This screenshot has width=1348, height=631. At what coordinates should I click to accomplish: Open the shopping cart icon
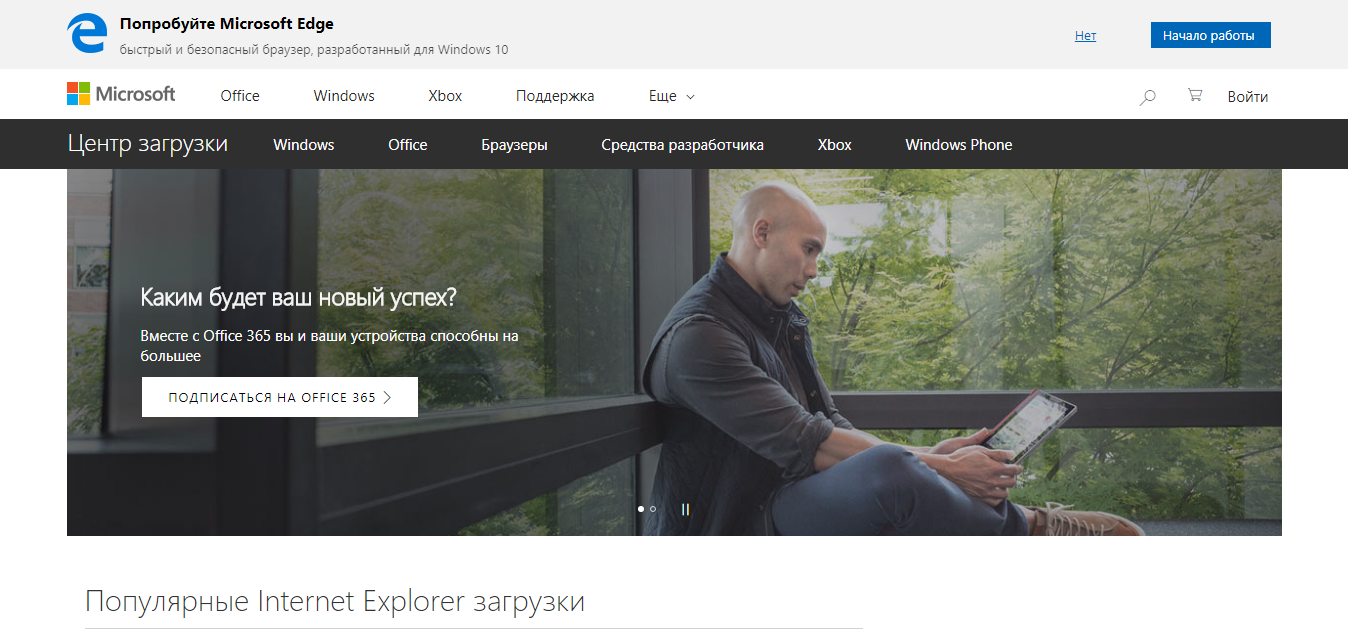pyautogui.click(x=1194, y=95)
